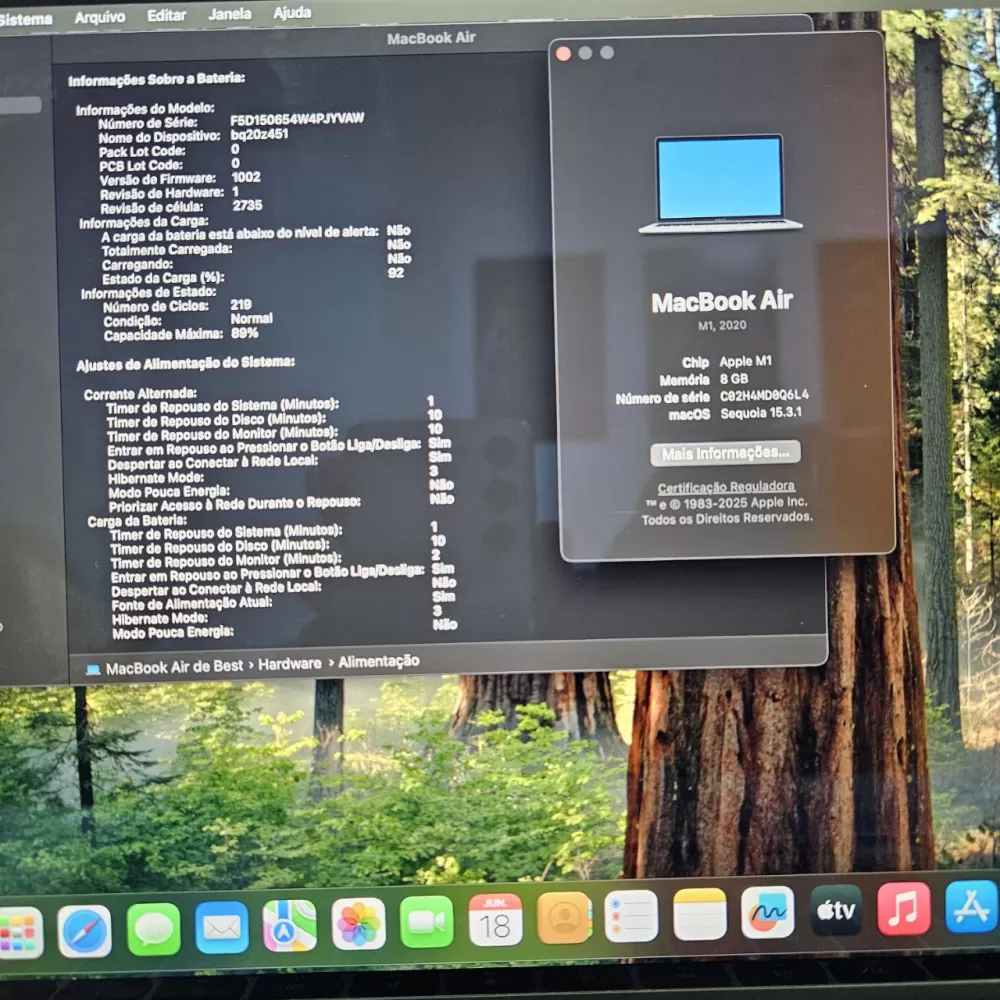Screen dimensions: 1000x1000
Task: Click the Fonte de Alimentação Atual label
Action: (192, 603)
